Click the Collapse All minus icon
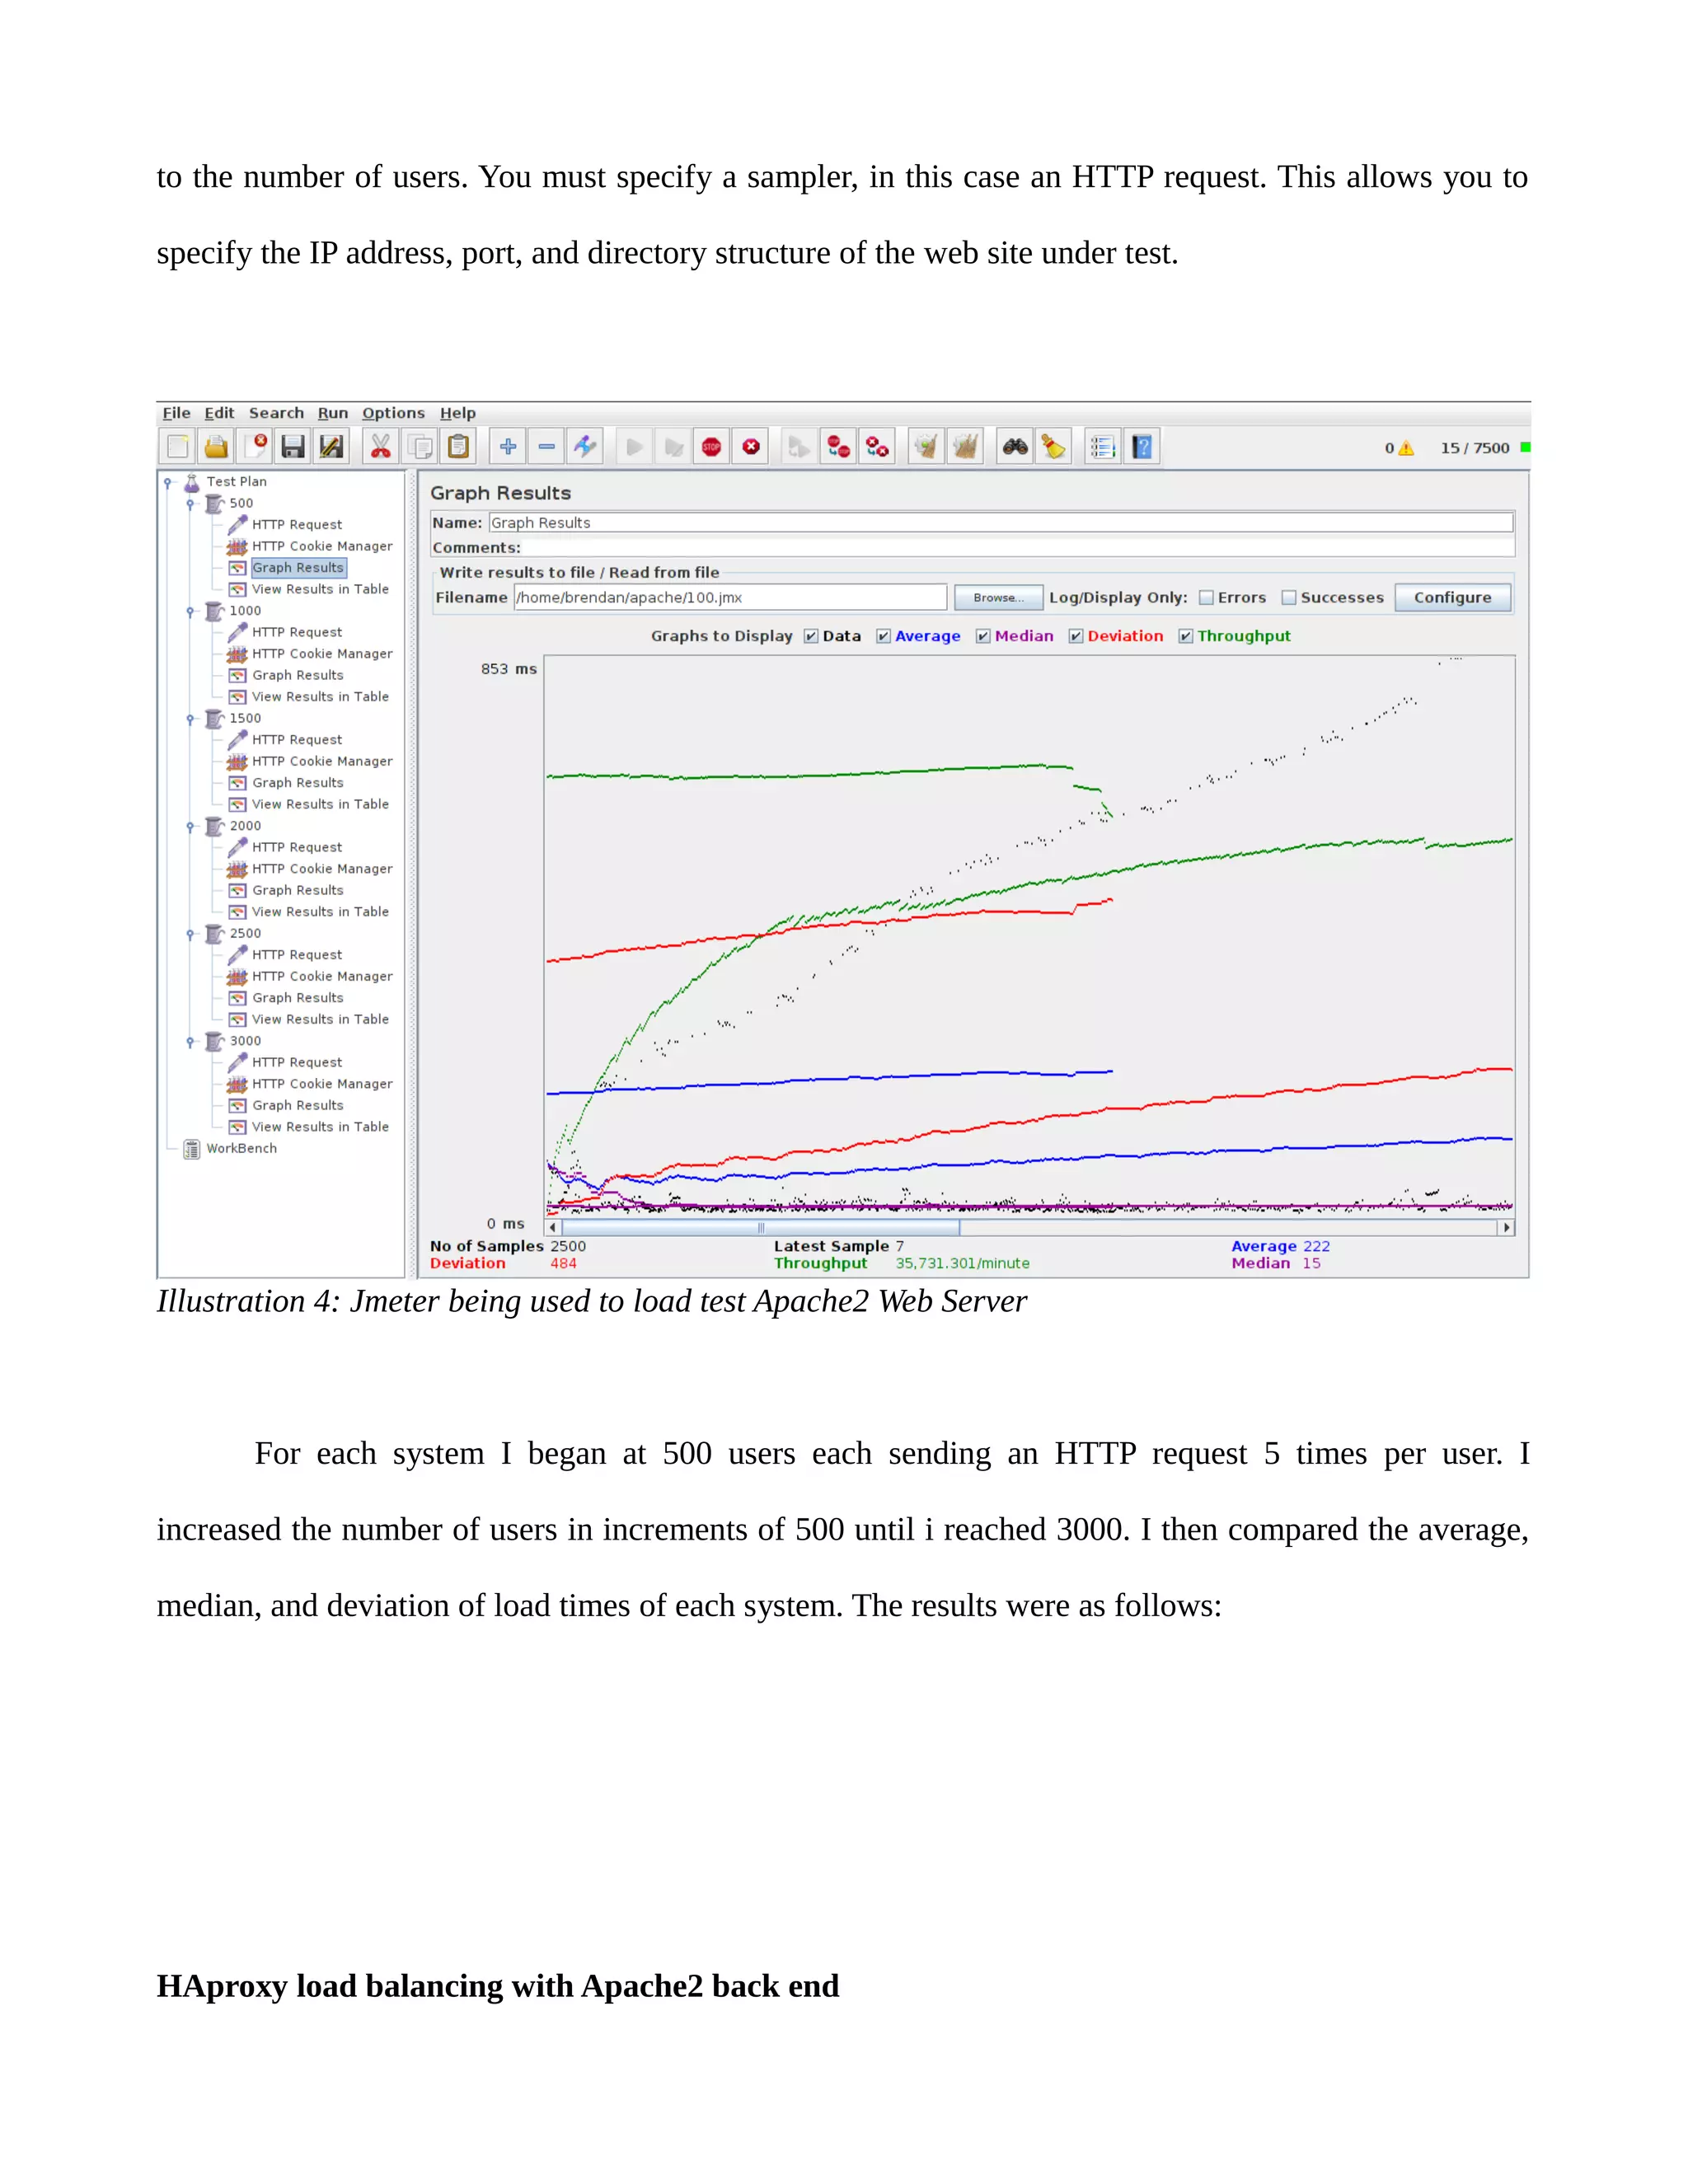Viewport: 1688px width, 2184px height. point(547,447)
